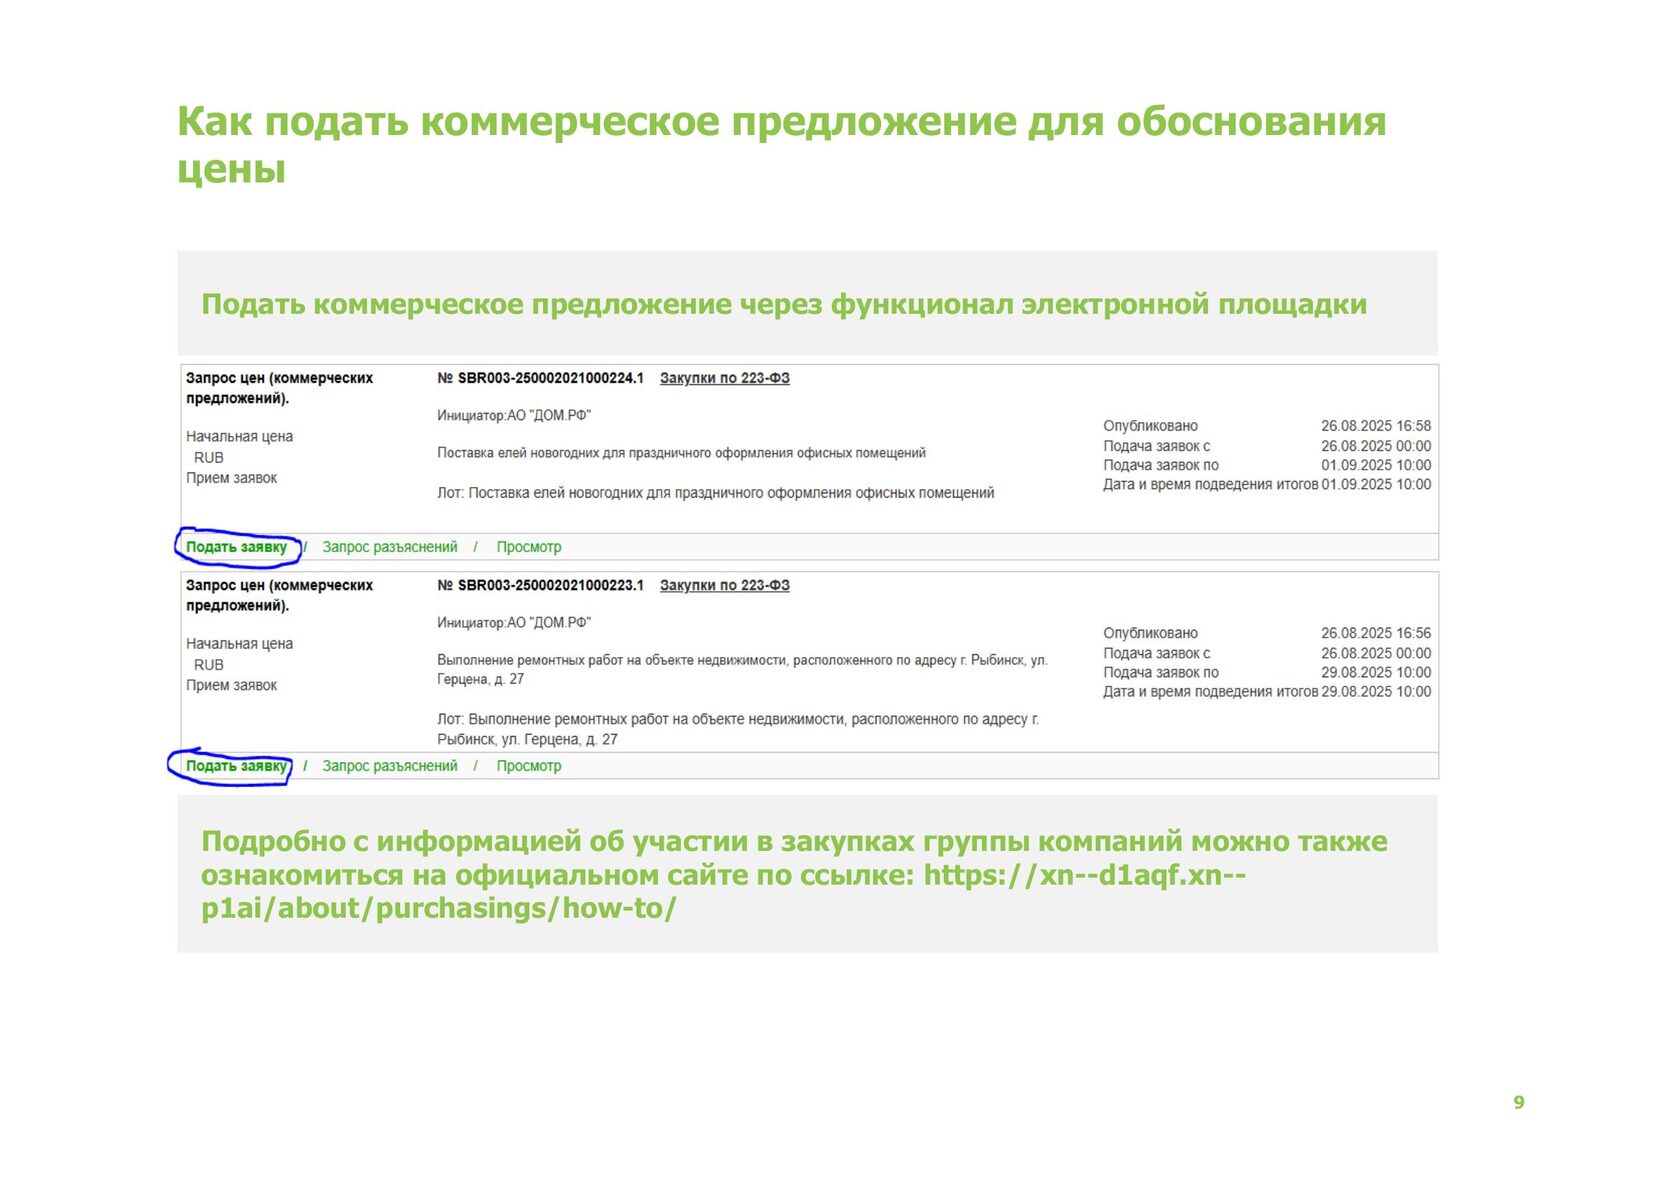Click deadline value 29.08.2025 10:00 beside Подача заявок по

1376,672
